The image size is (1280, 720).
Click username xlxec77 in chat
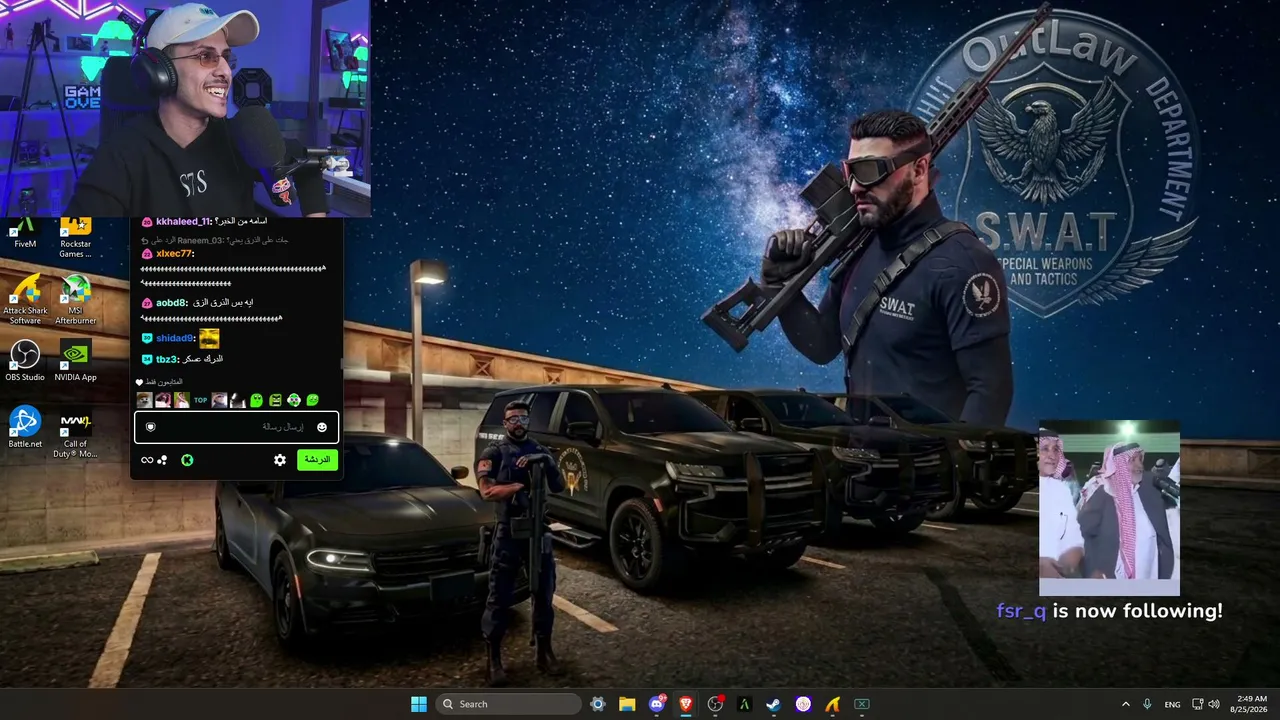point(174,253)
